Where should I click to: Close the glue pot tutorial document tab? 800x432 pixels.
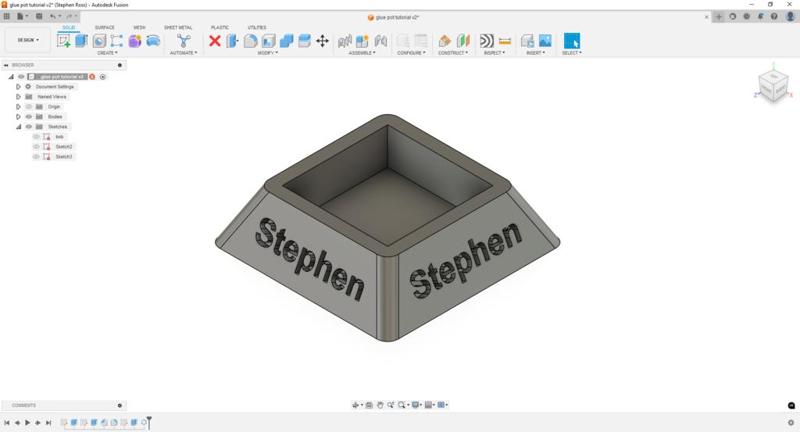click(706, 17)
